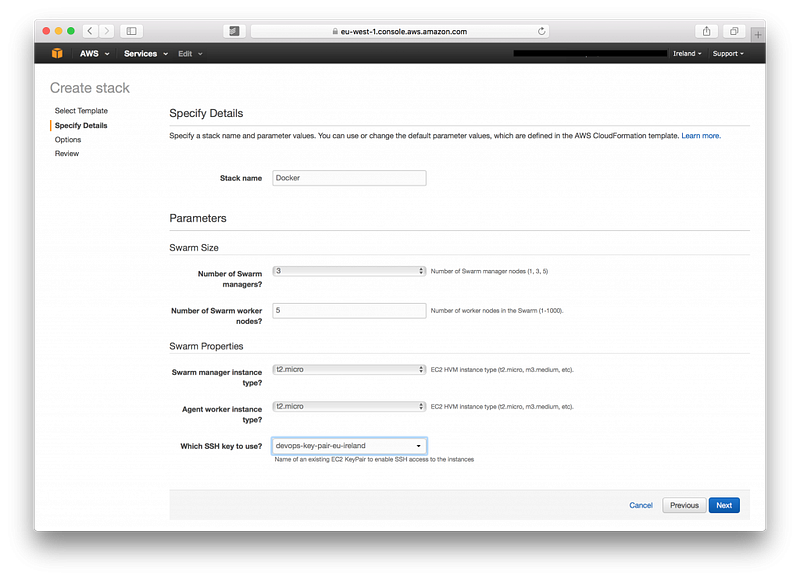Open the SSH key dropdown

[349, 446]
